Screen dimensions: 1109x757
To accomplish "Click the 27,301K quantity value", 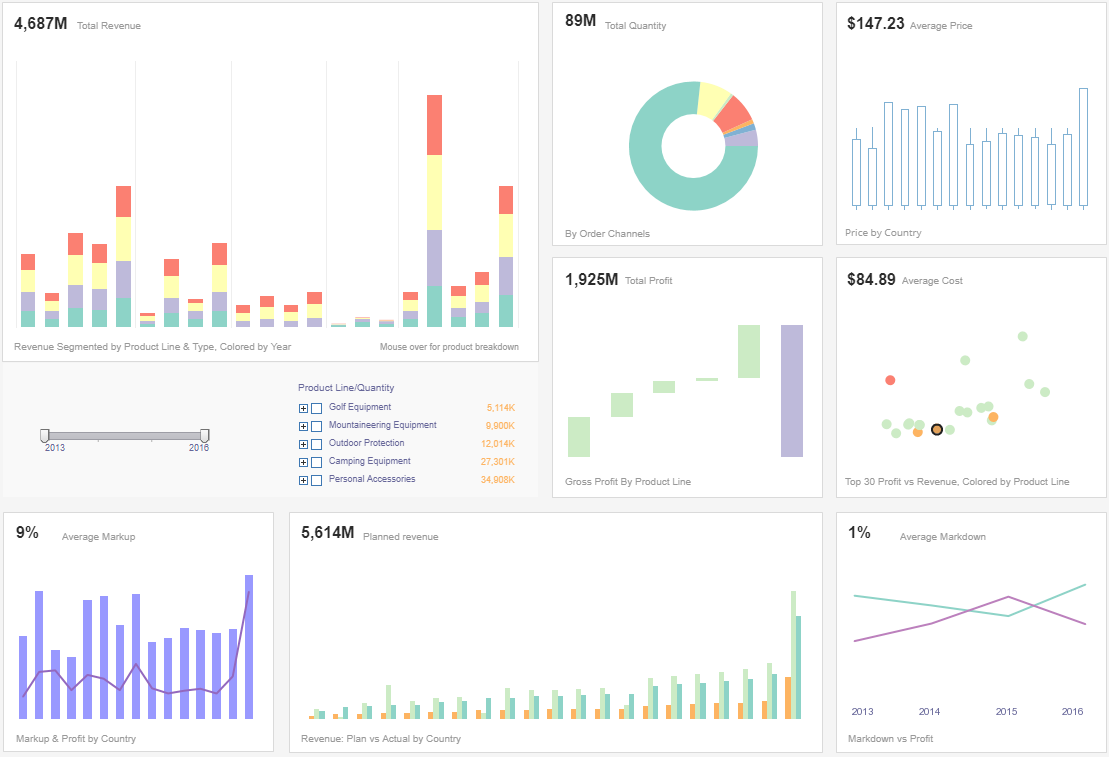I will click(x=498, y=462).
